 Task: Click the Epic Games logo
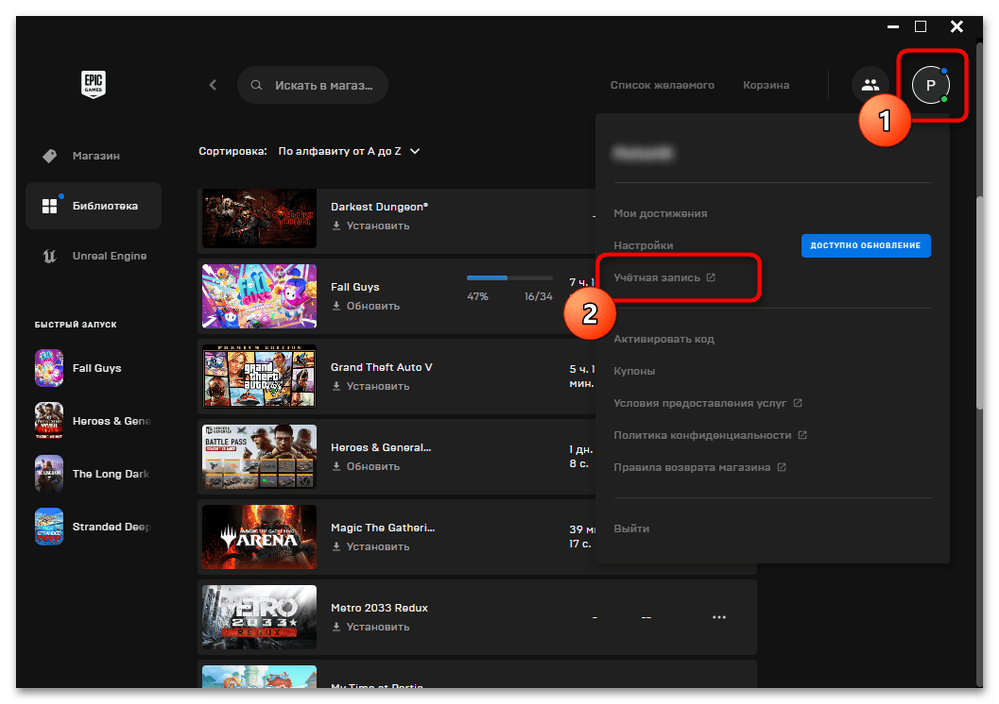pos(93,84)
